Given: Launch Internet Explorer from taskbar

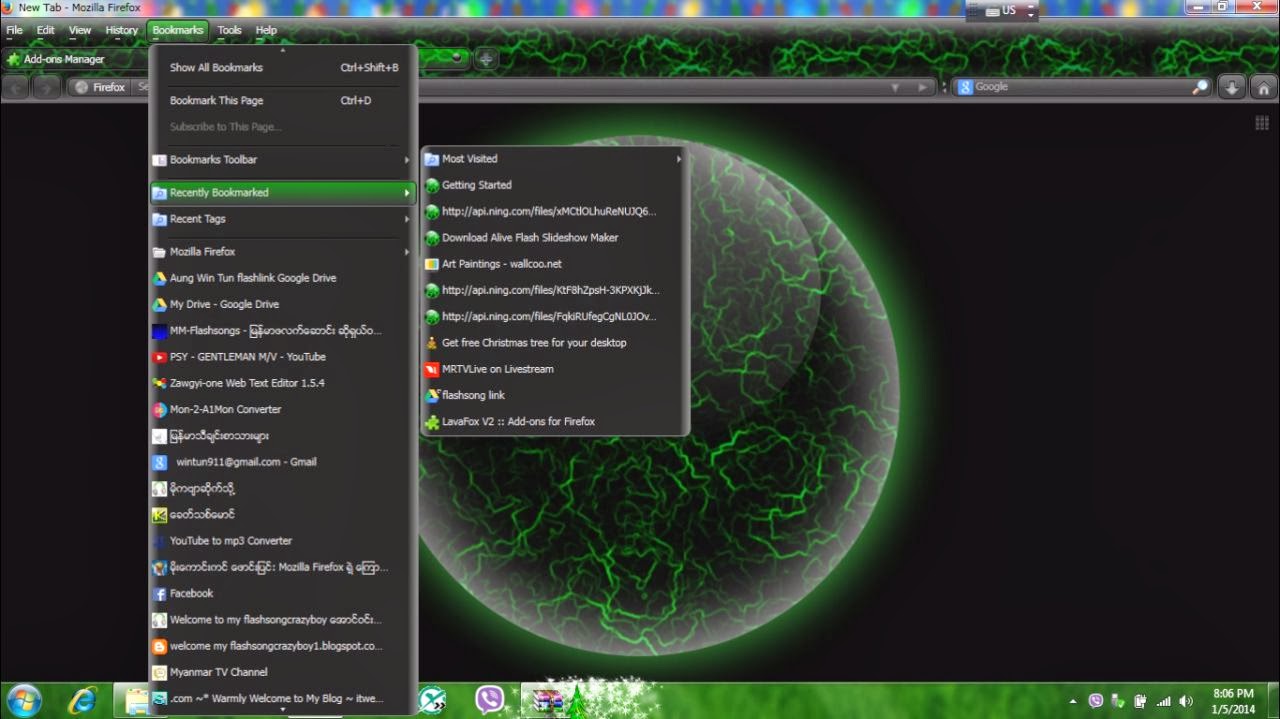Looking at the screenshot, I should pyautogui.click(x=81, y=699).
